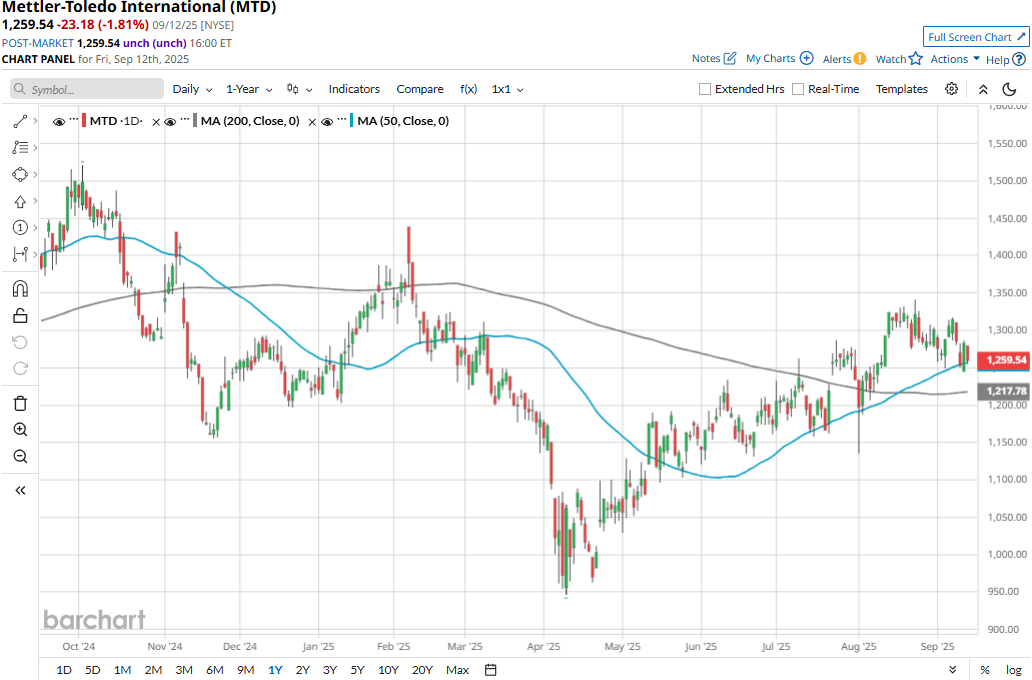Delete drawings with trash can icon
Viewport: 1032px width, 680px height.
click(x=20, y=404)
